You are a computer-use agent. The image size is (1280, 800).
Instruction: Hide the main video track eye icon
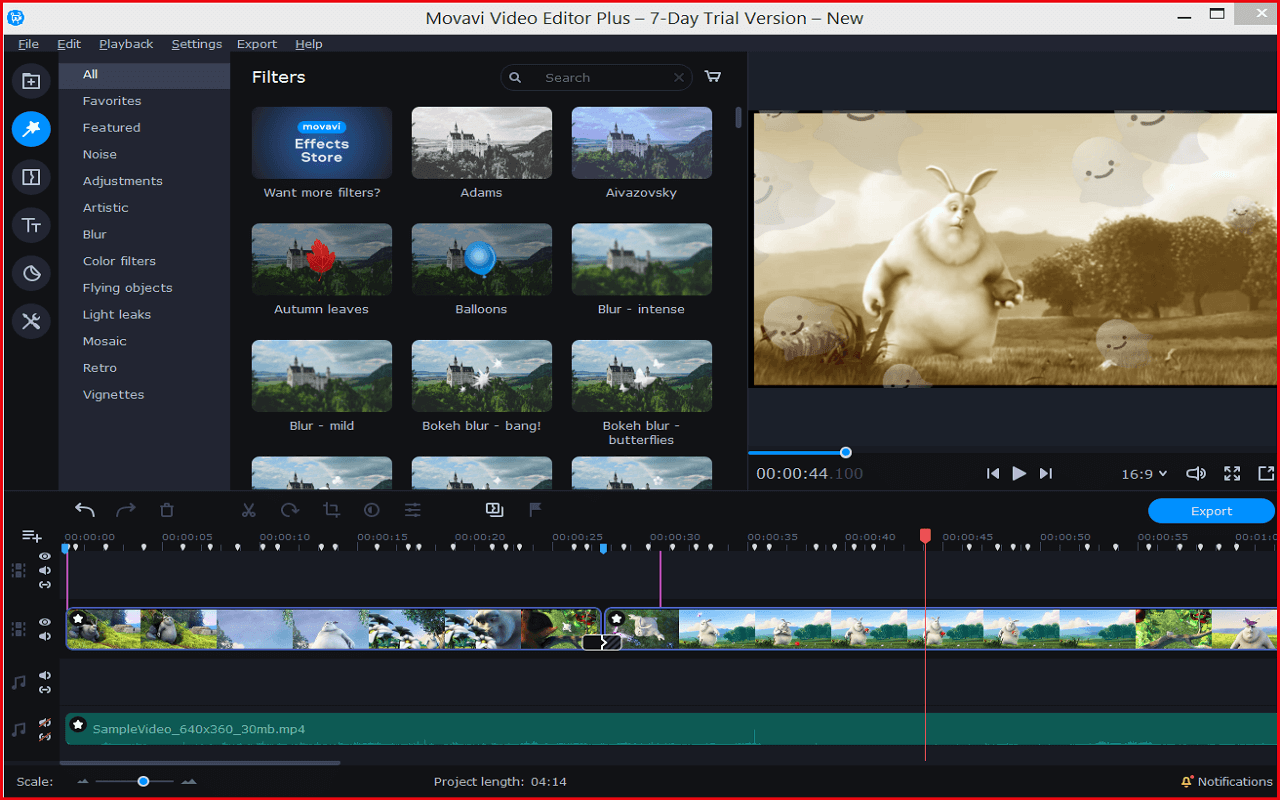click(x=45, y=622)
